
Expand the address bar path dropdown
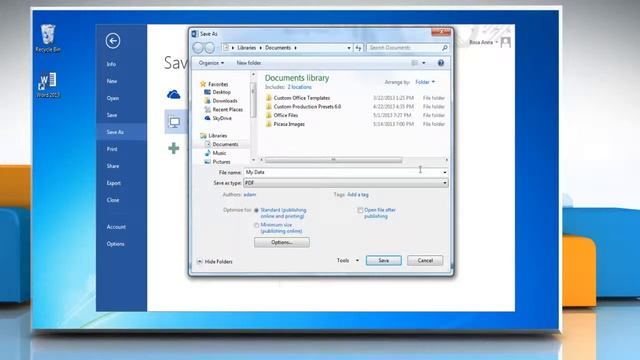[x=349, y=48]
